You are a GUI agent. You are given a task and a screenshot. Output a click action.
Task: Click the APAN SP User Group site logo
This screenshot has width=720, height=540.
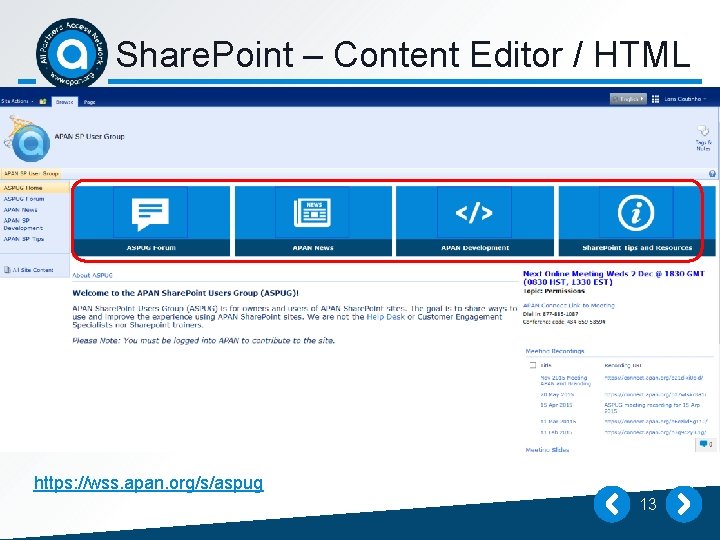point(28,139)
